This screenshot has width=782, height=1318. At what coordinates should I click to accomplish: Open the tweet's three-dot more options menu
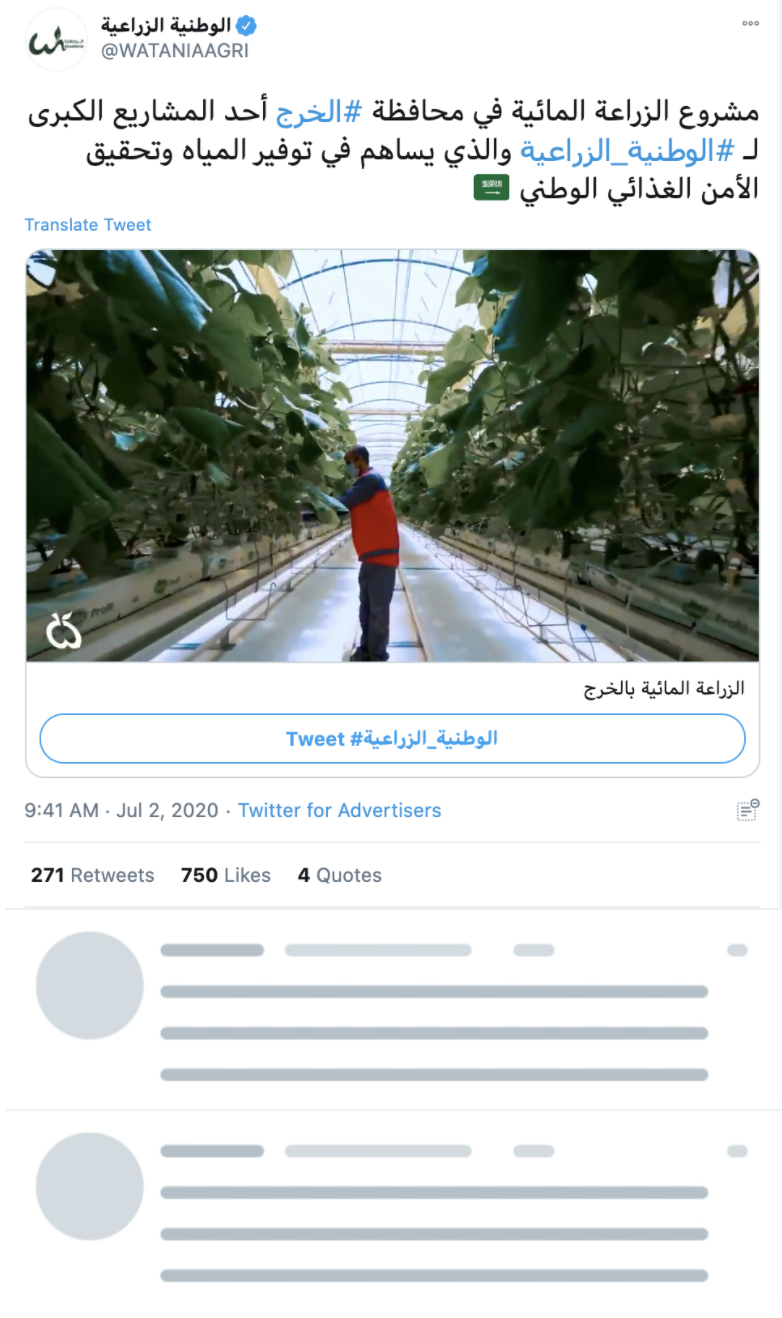pyautogui.click(x=750, y=25)
